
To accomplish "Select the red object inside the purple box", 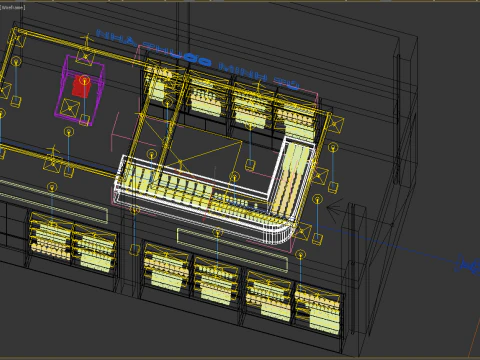I will 81,86.
